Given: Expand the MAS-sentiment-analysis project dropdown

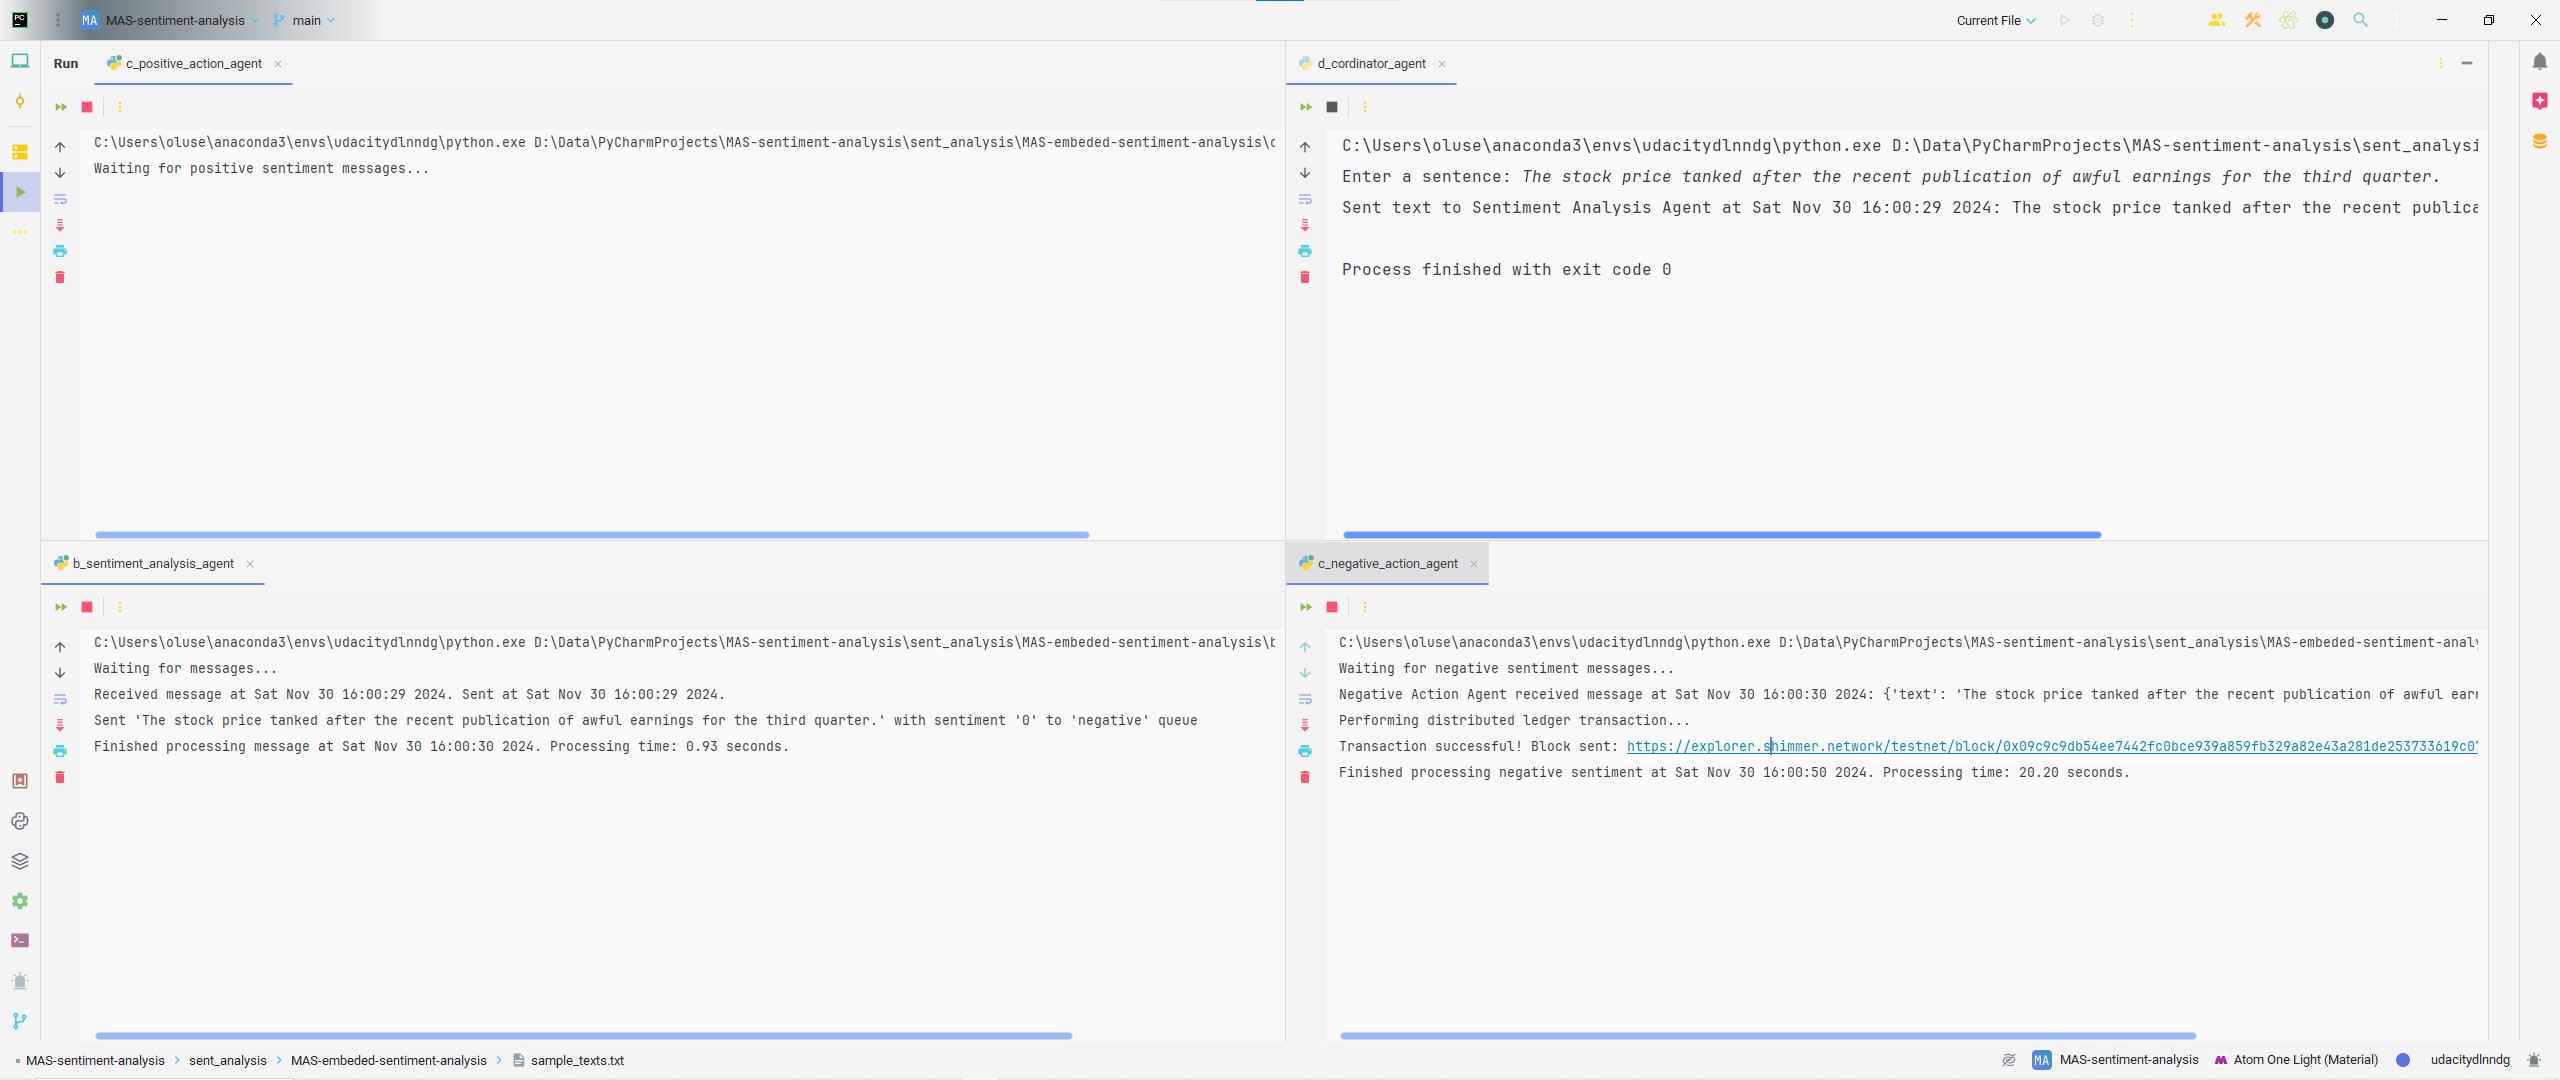Looking at the screenshot, I should pos(176,20).
